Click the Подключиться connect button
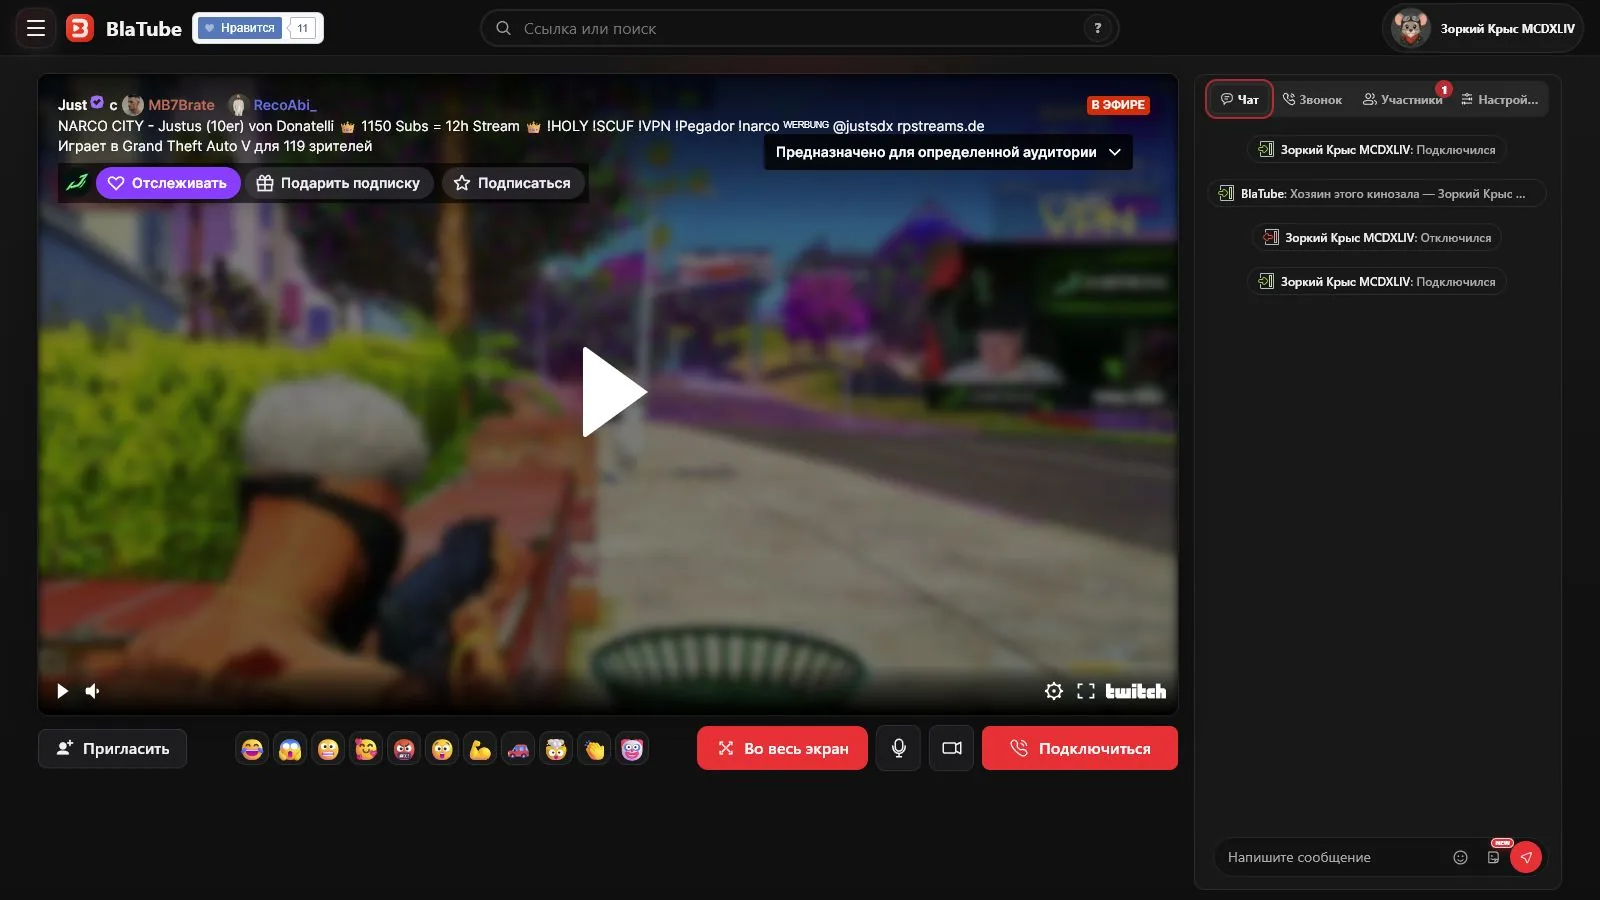 coord(1079,748)
